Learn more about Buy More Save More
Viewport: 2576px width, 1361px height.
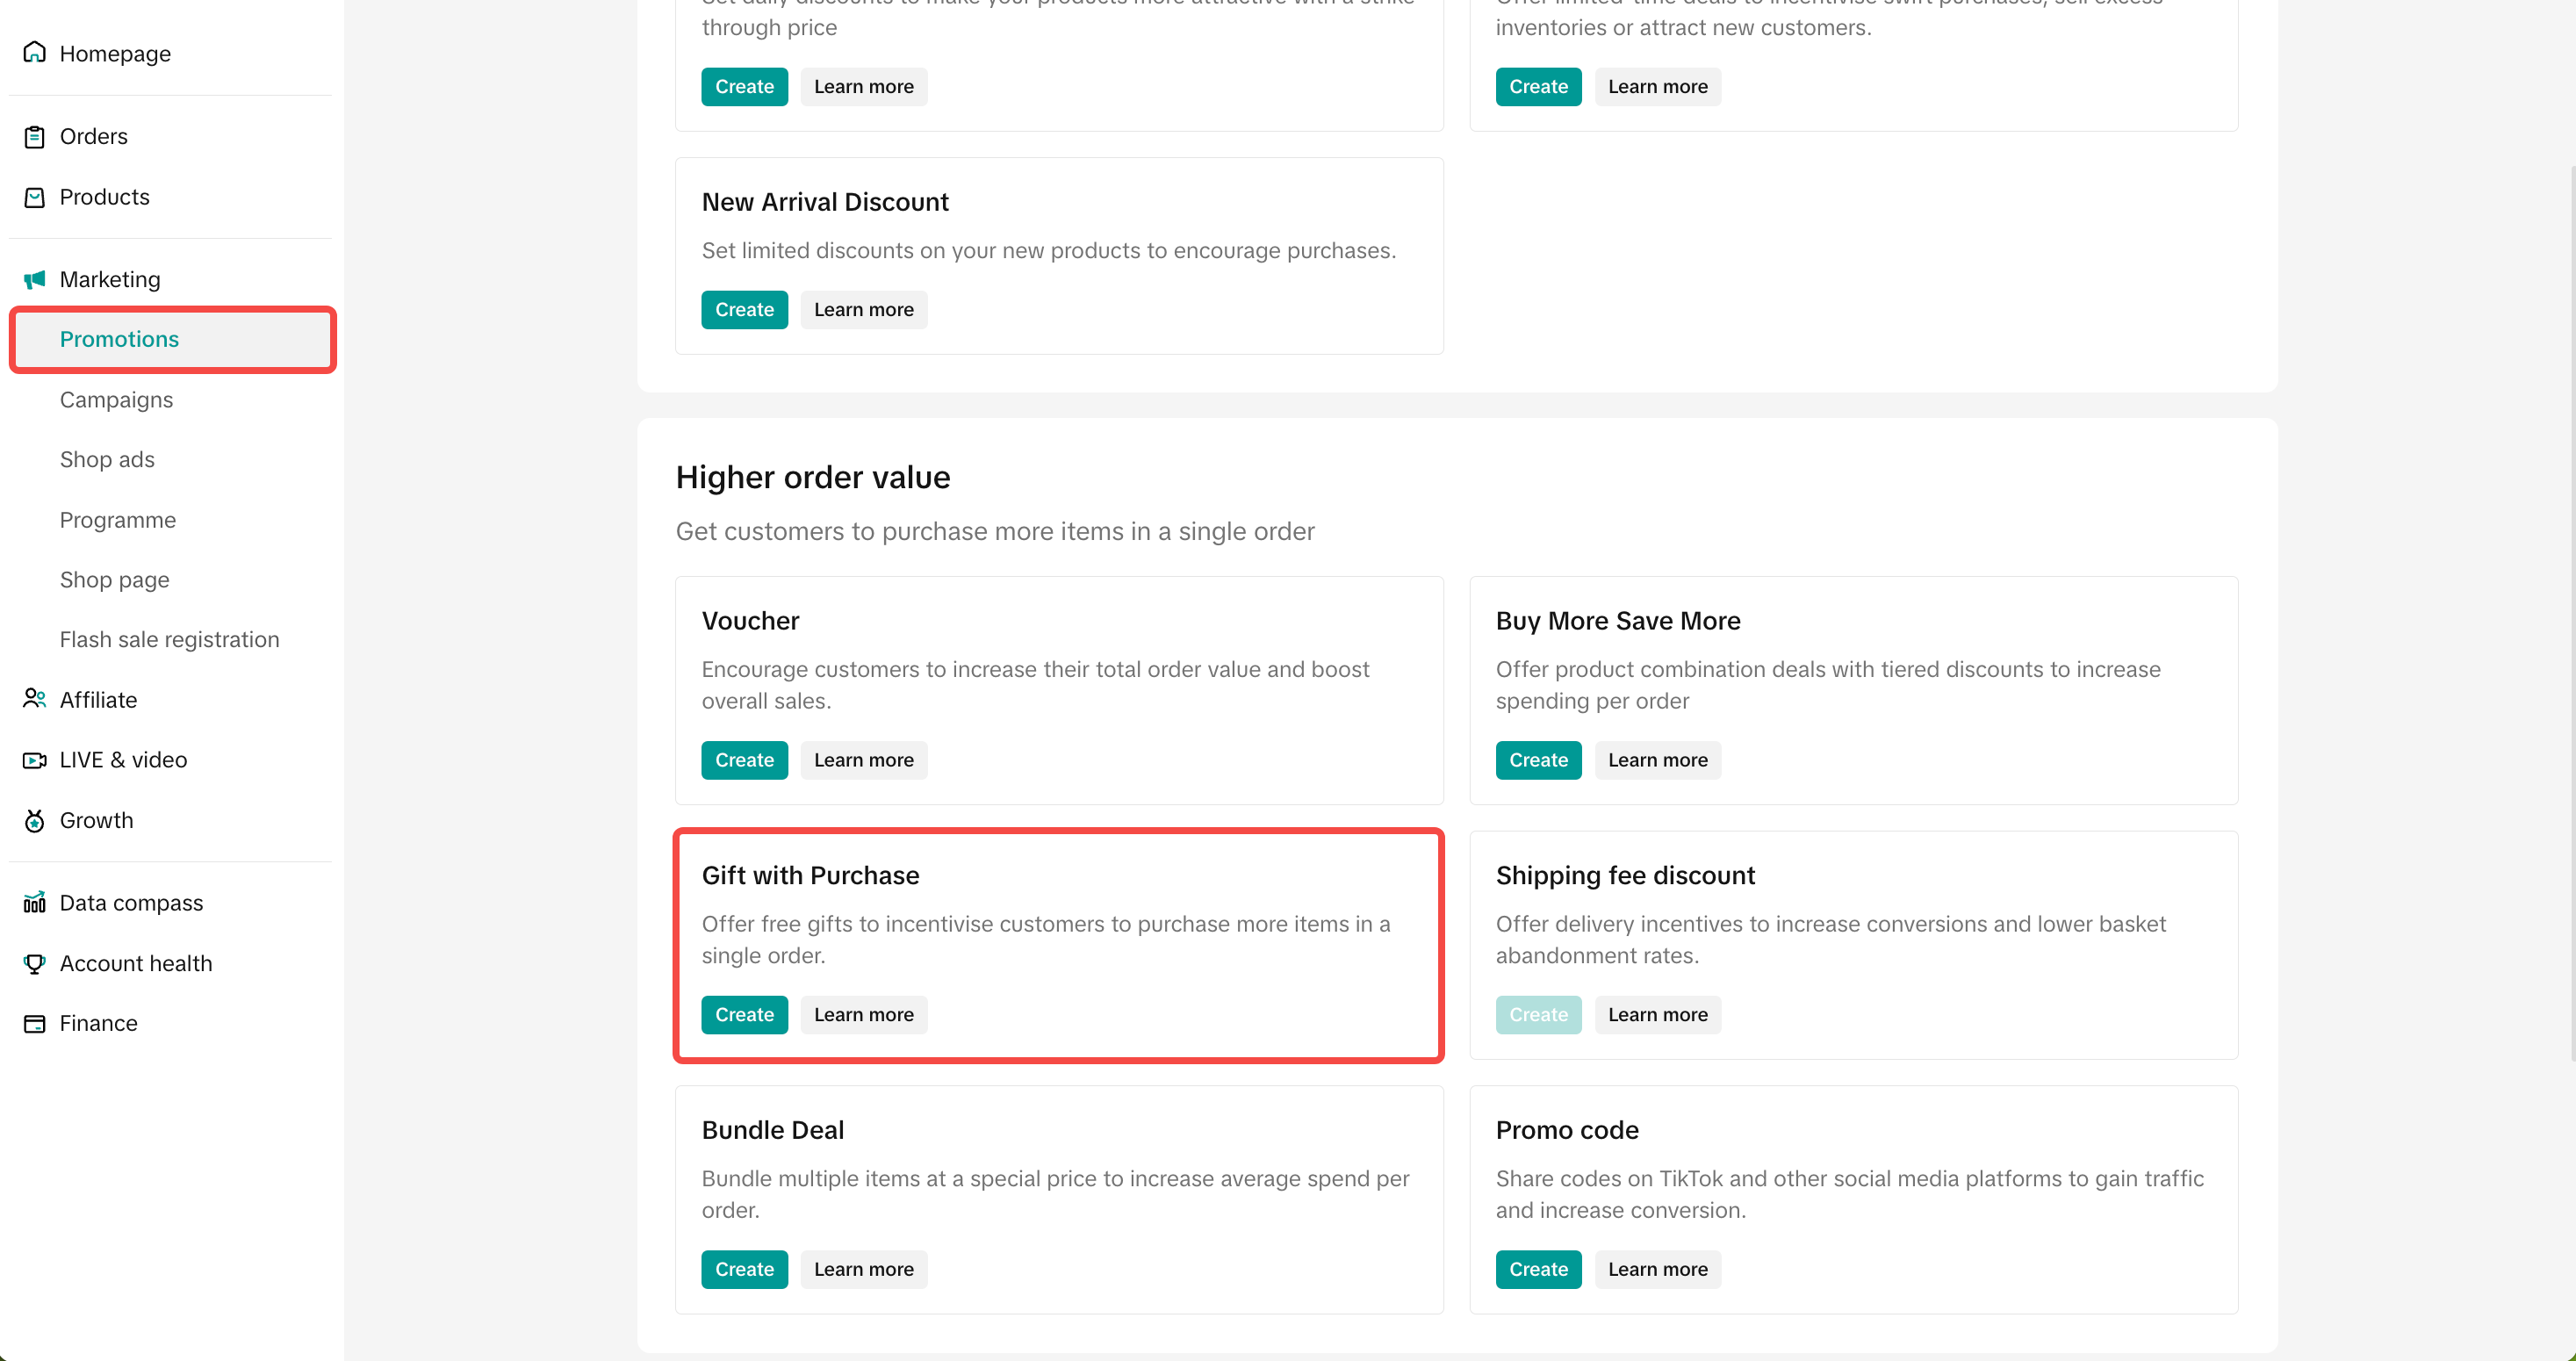pos(1657,760)
